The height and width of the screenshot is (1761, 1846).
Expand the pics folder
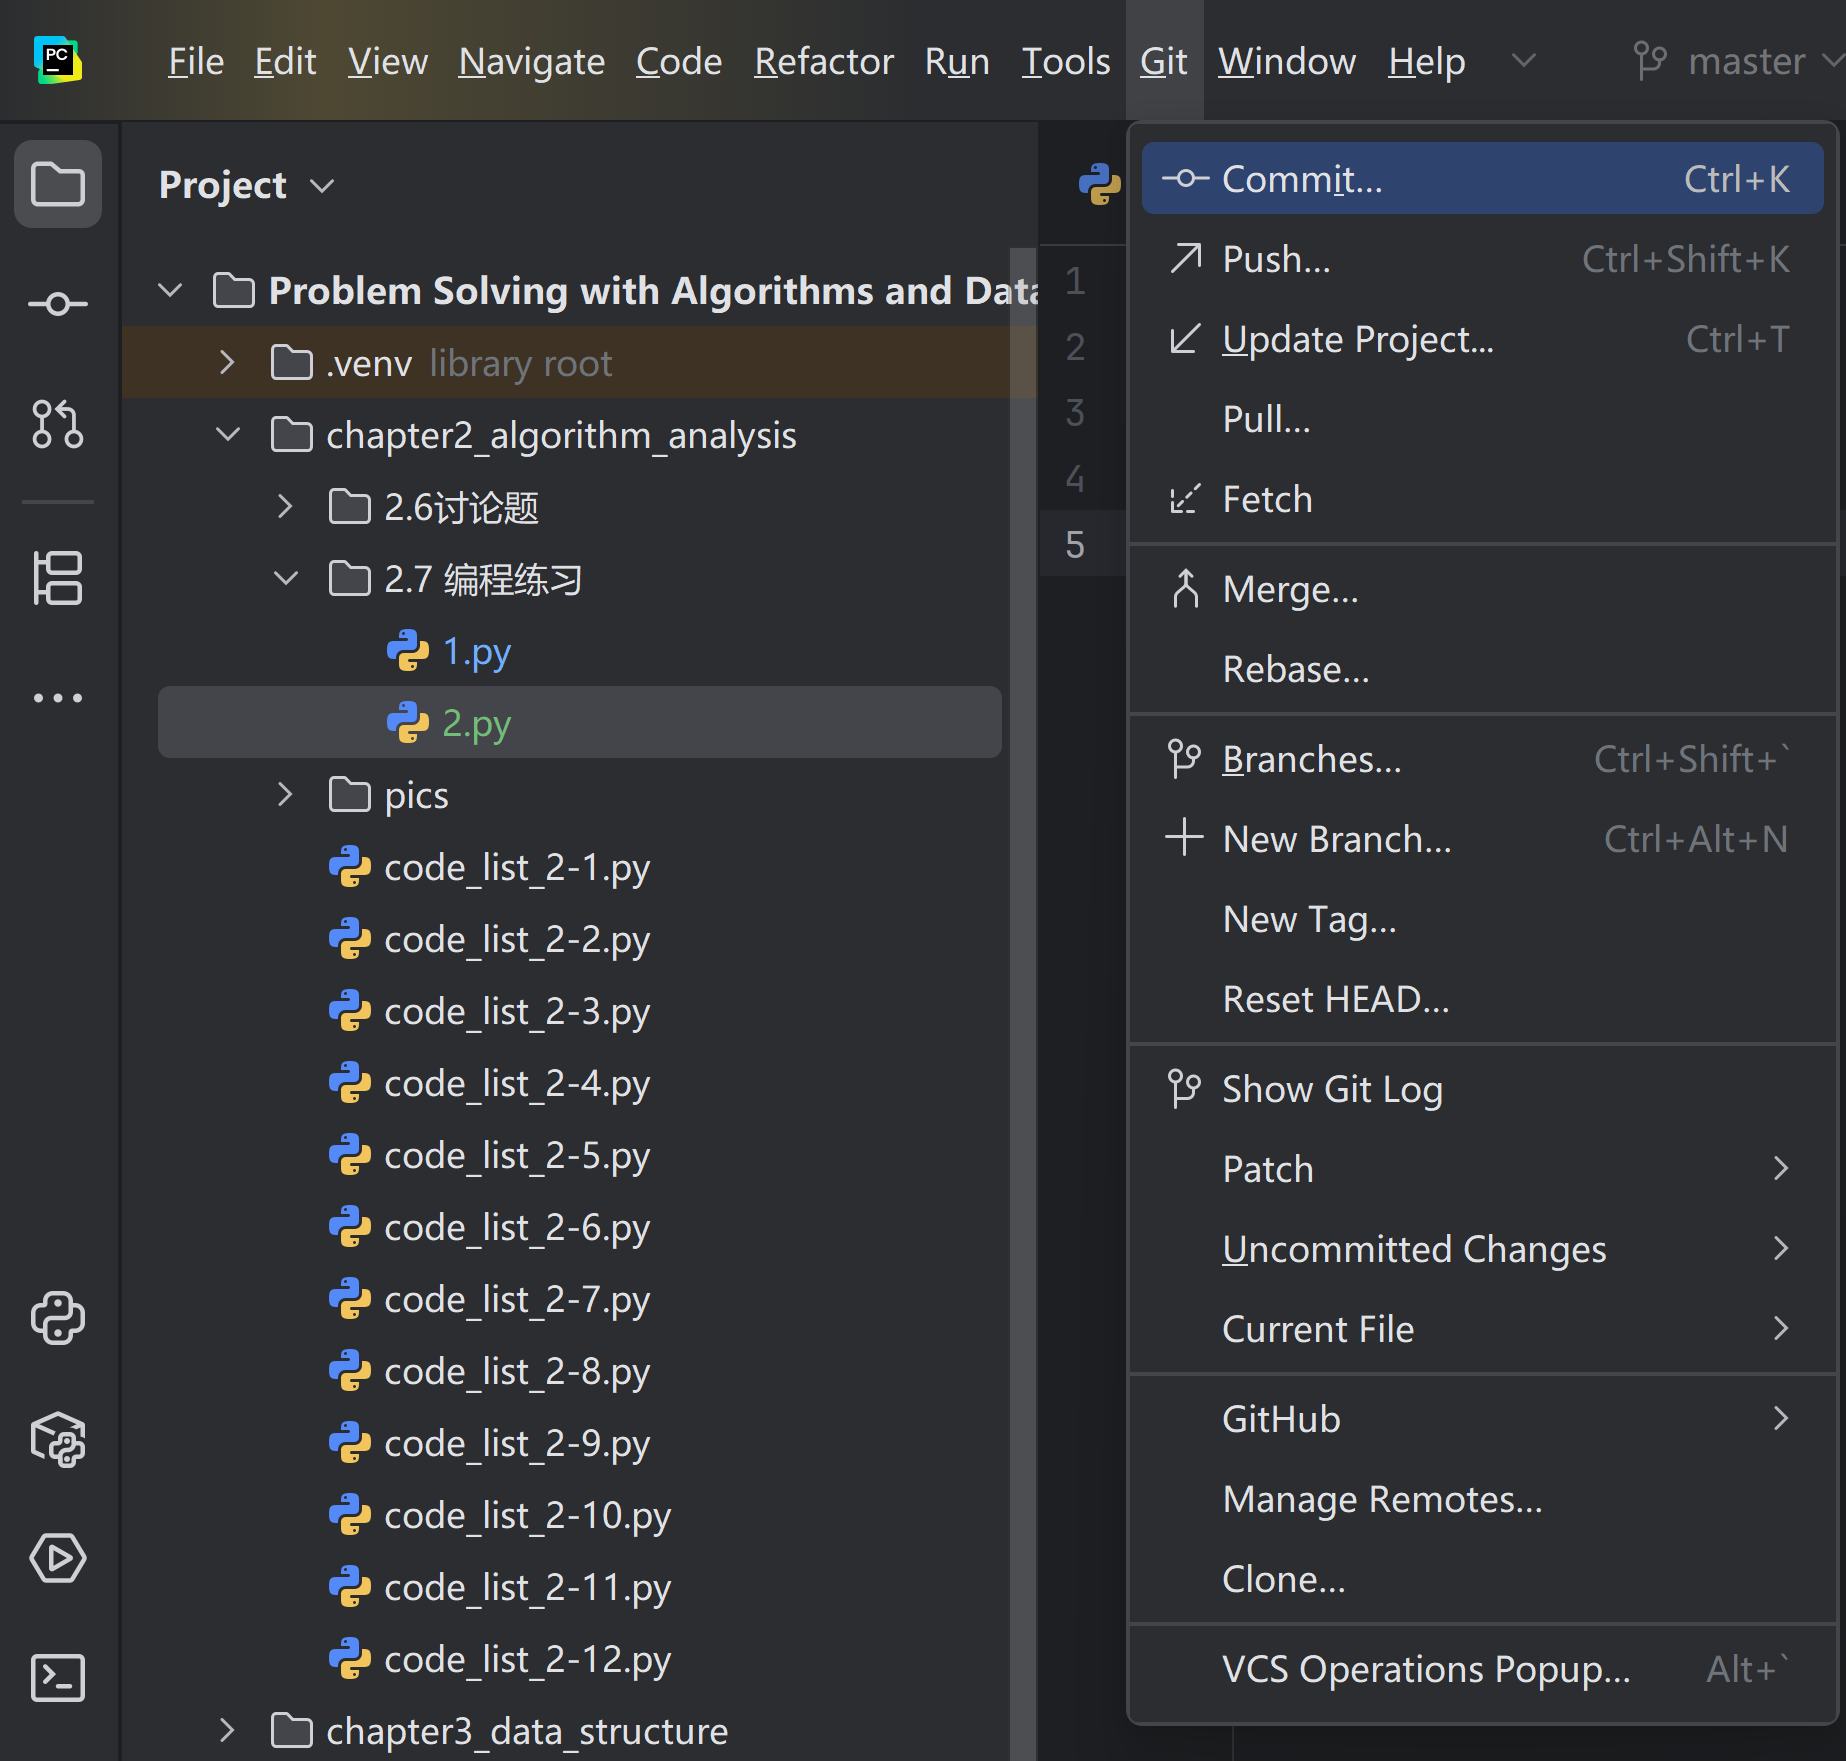pyautogui.click(x=285, y=795)
